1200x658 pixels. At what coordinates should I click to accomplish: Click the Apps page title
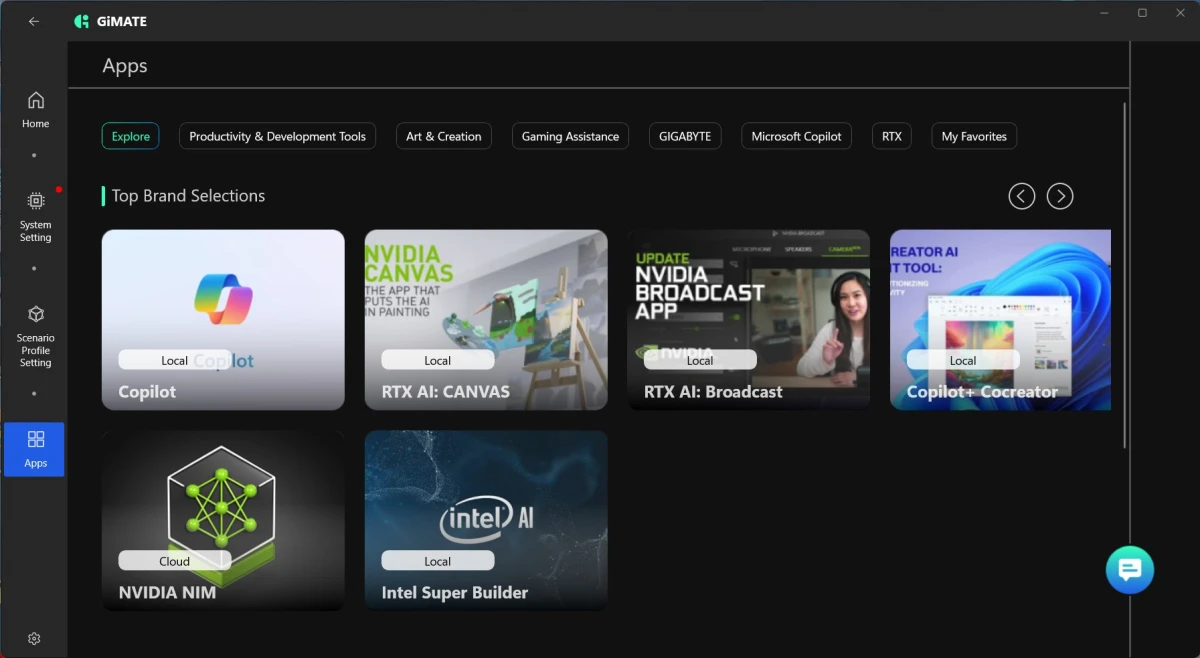point(125,66)
